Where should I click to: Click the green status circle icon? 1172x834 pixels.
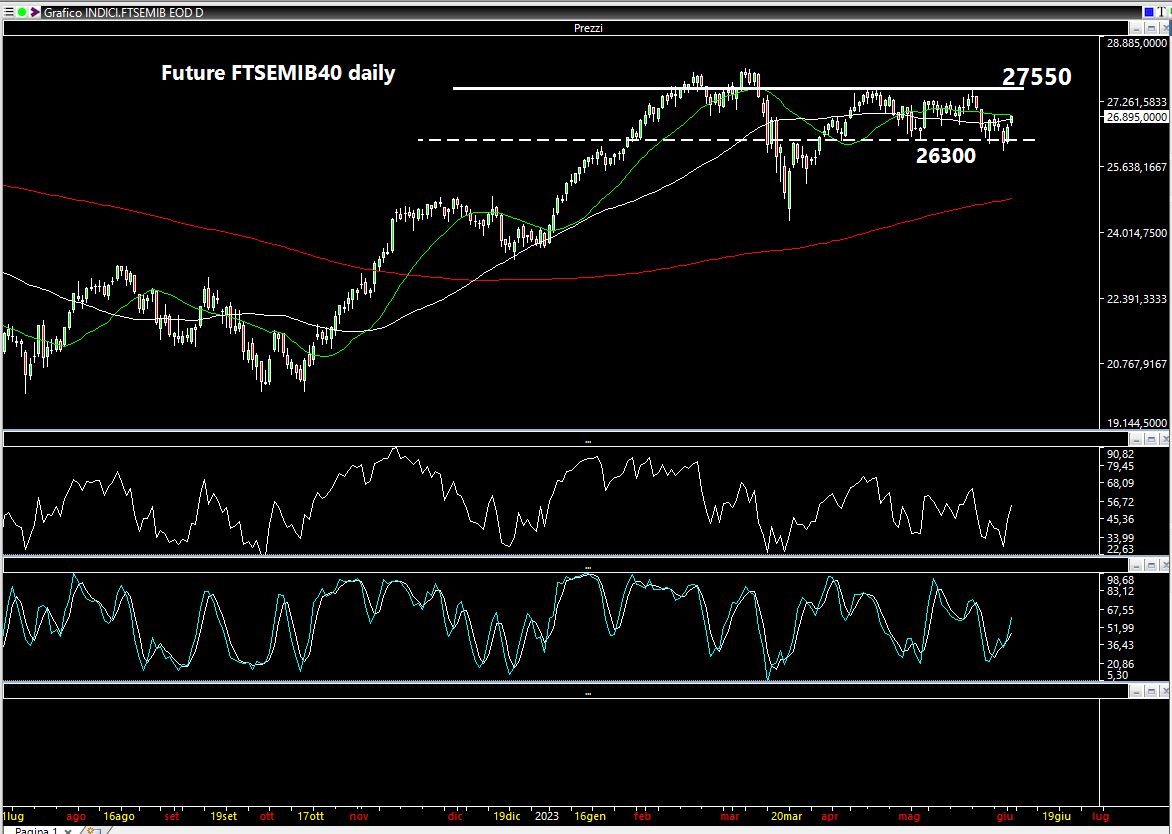point(22,12)
